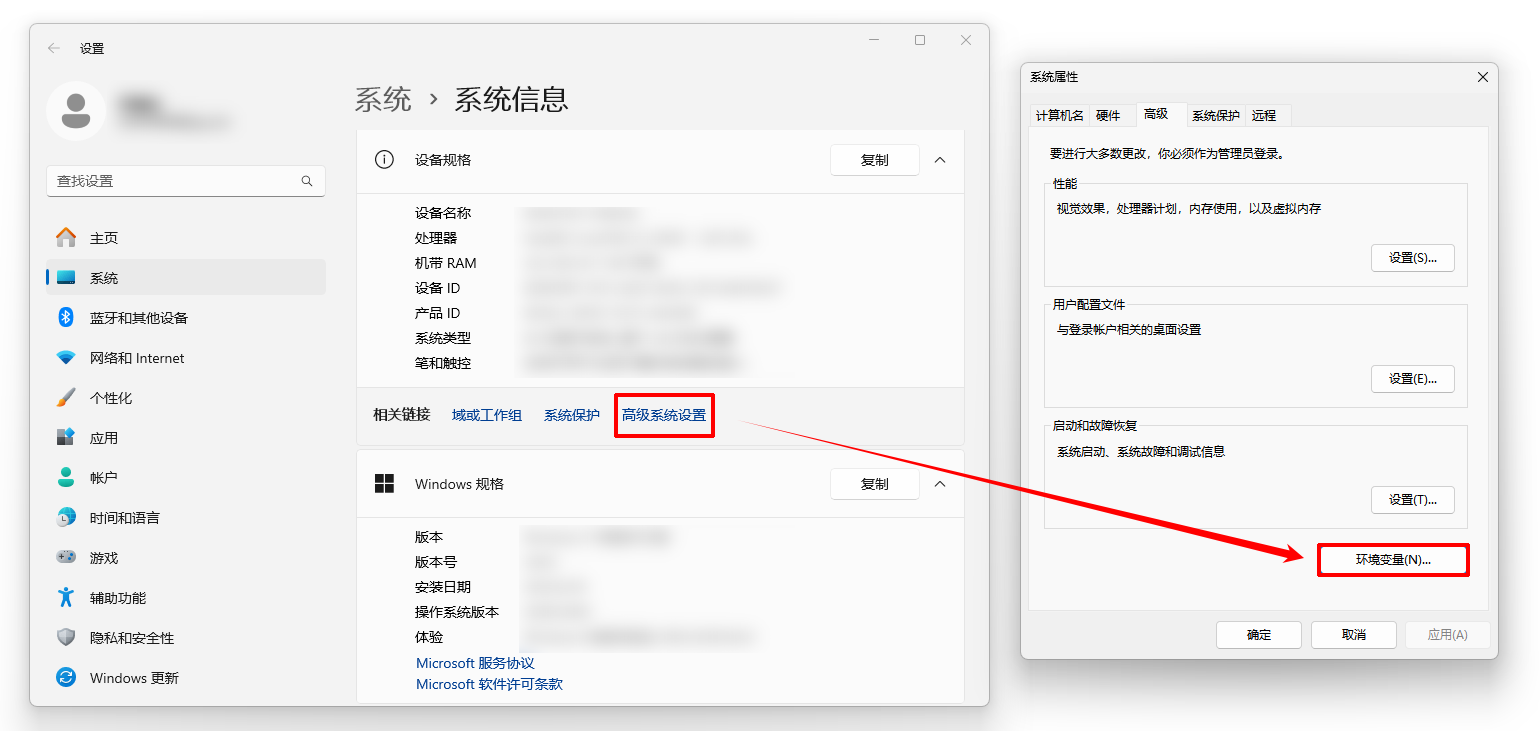Collapse the 设备规格 section chevron

940,159
